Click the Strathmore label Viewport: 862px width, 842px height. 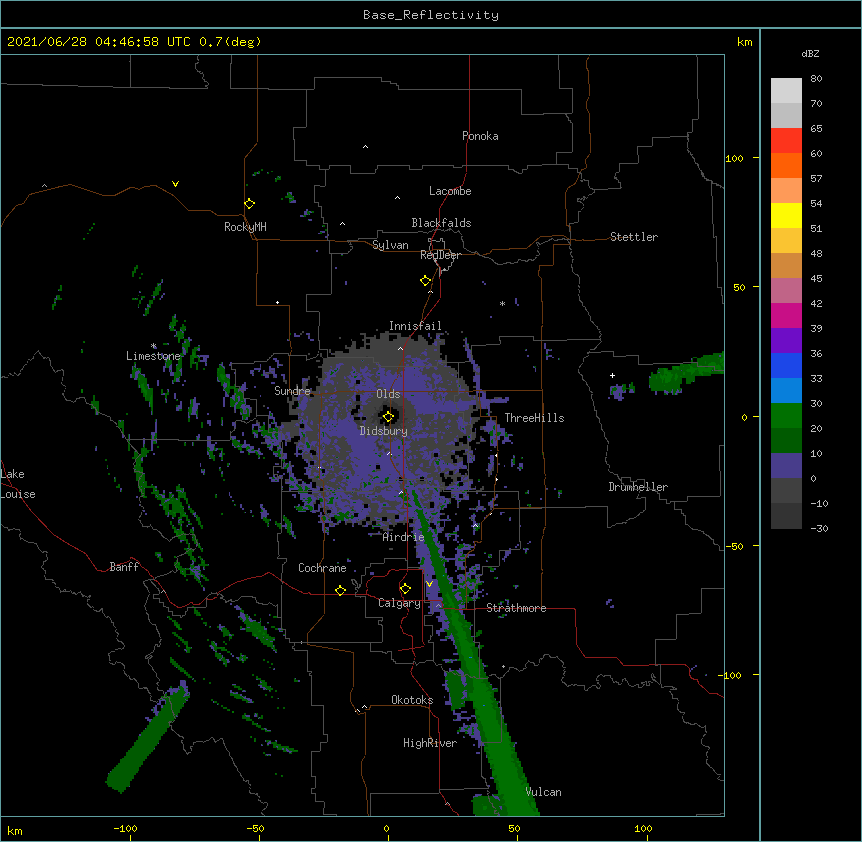click(516, 608)
